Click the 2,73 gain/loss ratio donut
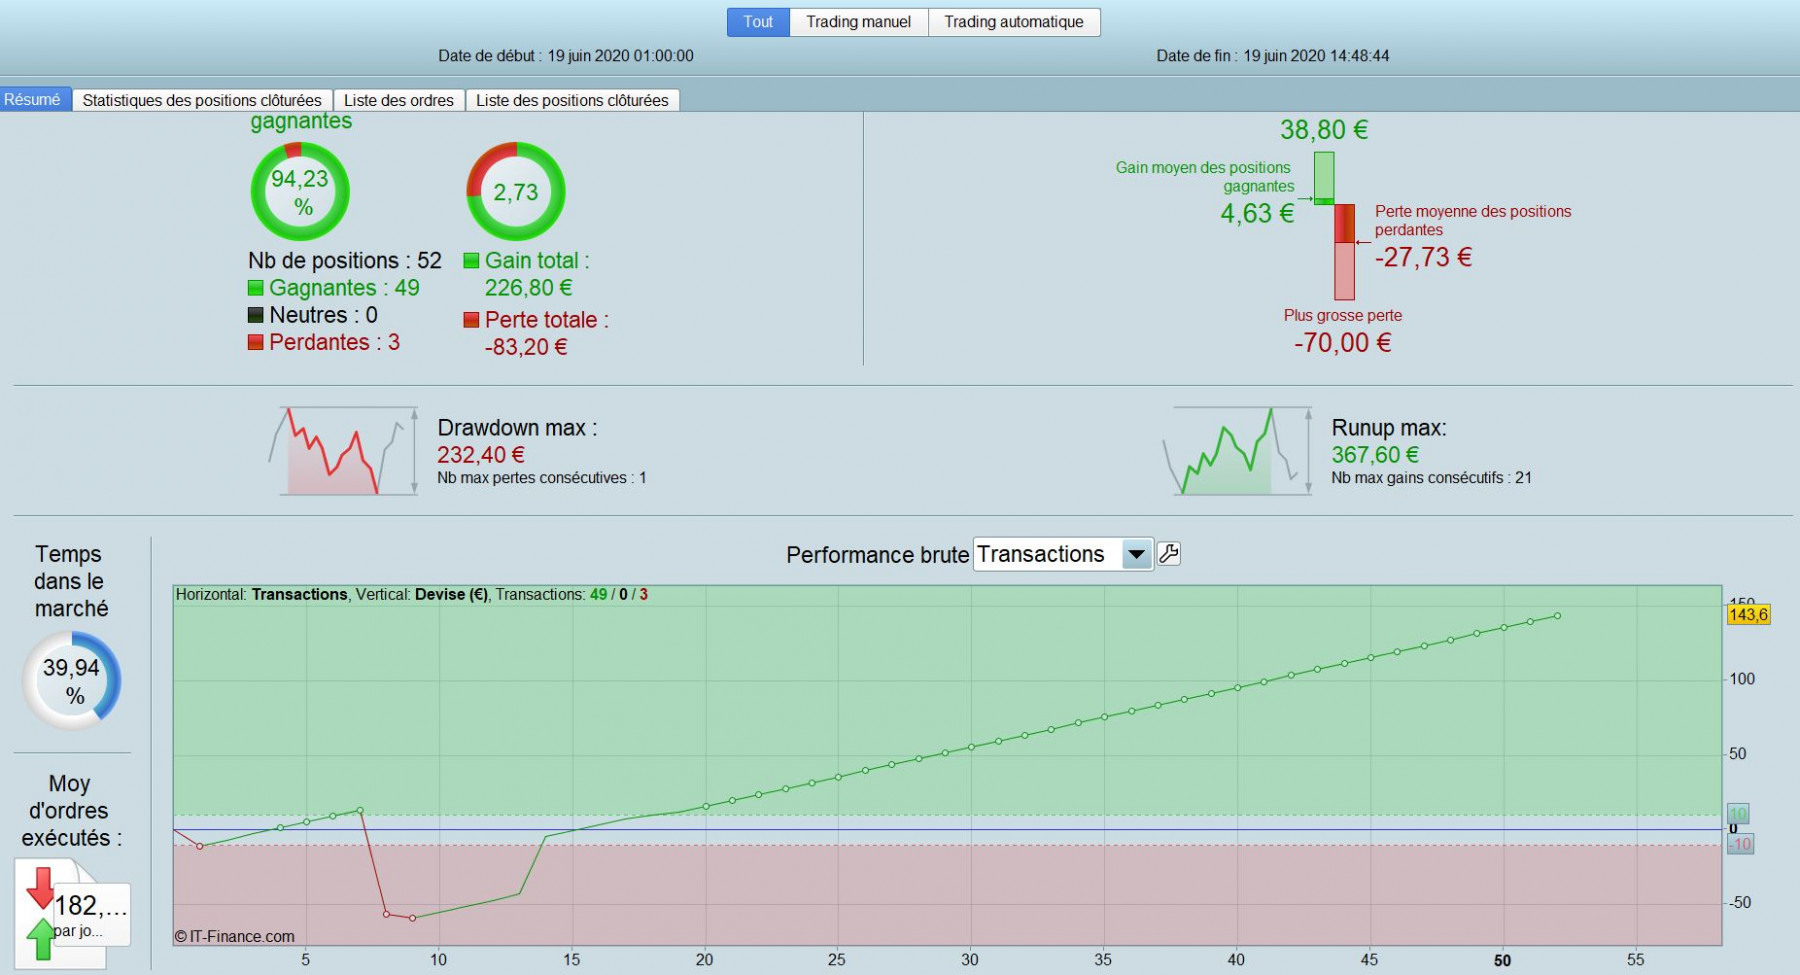The height and width of the screenshot is (975, 1800). tap(516, 191)
